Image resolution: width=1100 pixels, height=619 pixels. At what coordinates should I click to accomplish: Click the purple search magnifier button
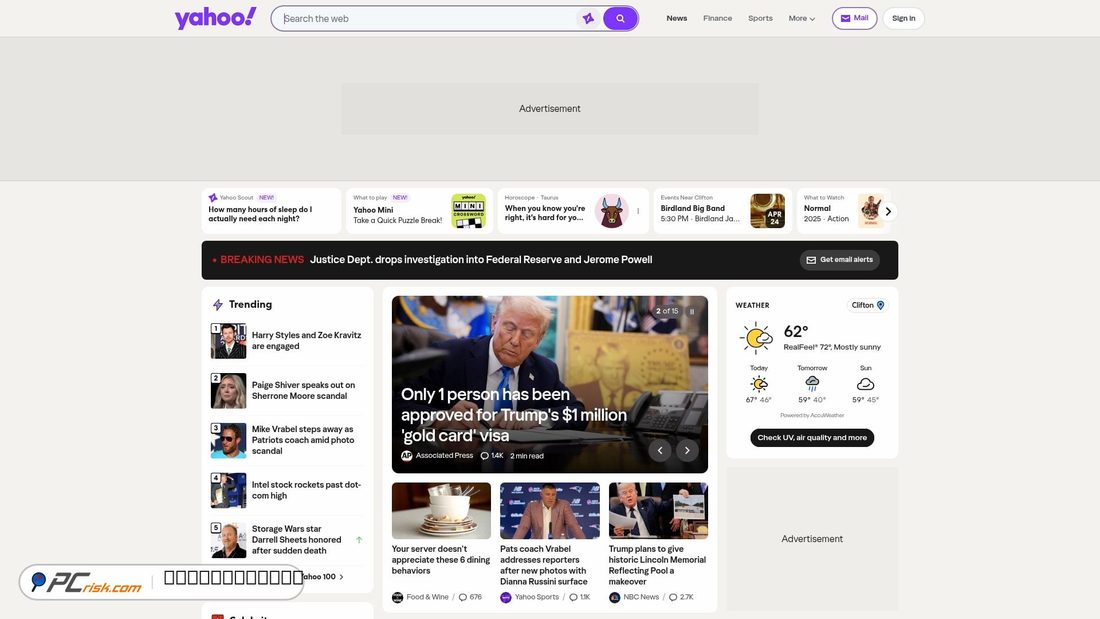tap(620, 18)
